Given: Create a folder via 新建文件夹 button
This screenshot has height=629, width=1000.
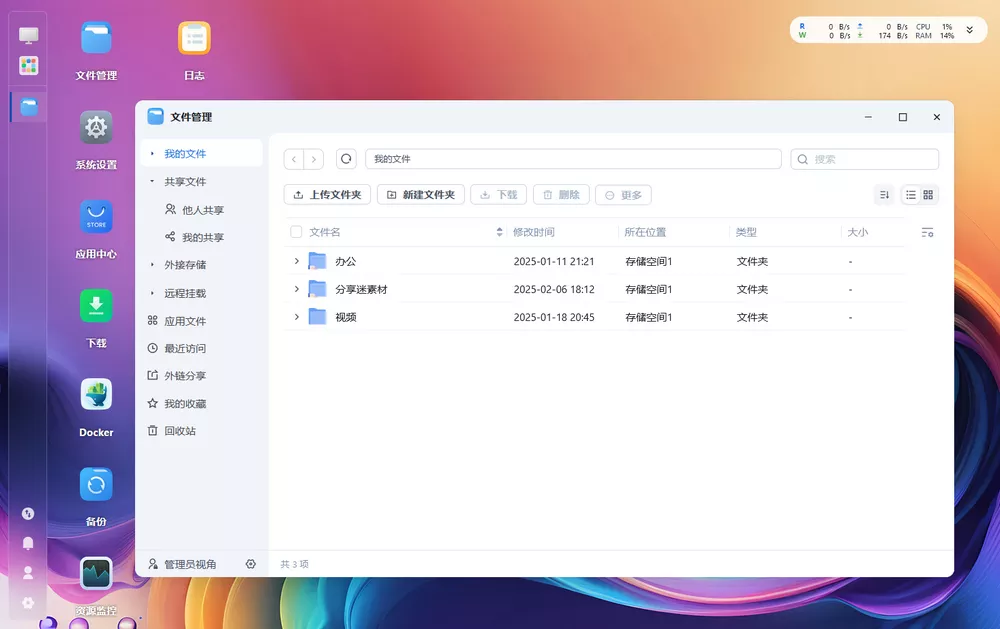Looking at the screenshot, I should click(421, 195).
